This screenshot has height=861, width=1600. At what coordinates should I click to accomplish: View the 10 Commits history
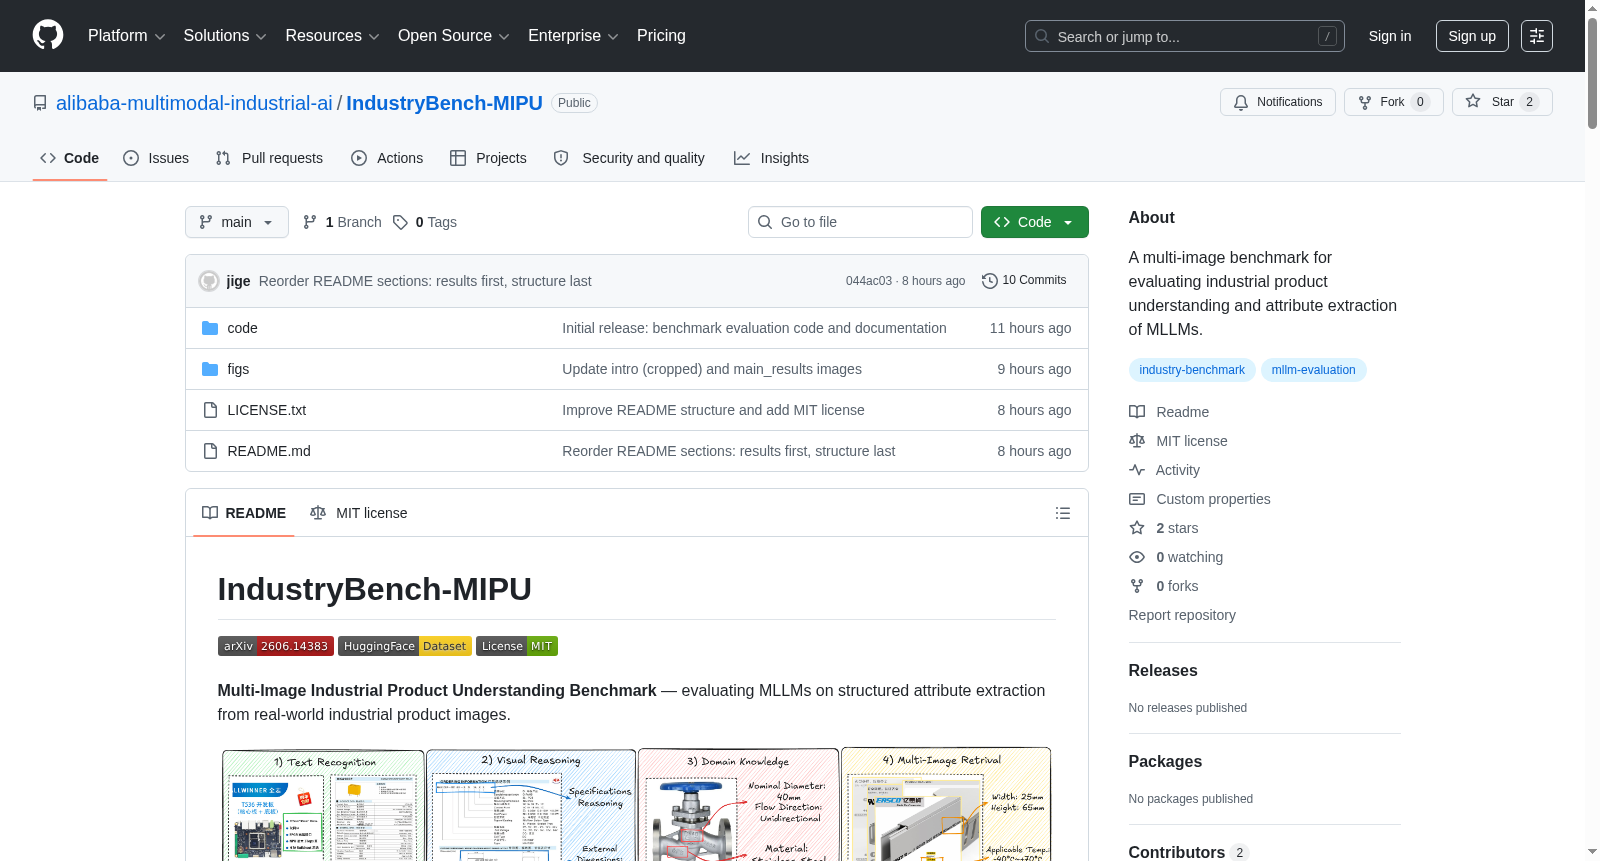[x=1024, y=280]
